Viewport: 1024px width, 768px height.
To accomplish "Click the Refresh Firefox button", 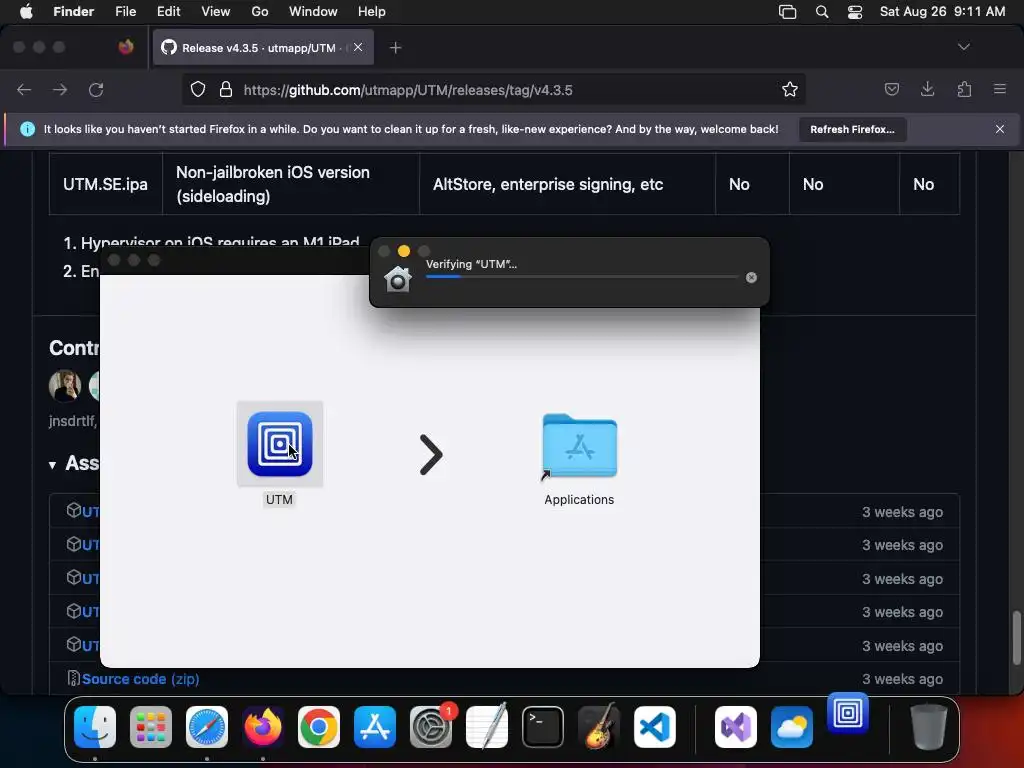I will click(852, 129).
